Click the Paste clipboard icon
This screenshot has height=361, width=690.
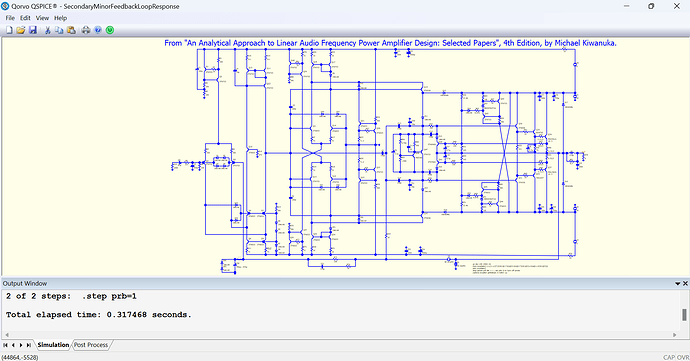[71, 30]
